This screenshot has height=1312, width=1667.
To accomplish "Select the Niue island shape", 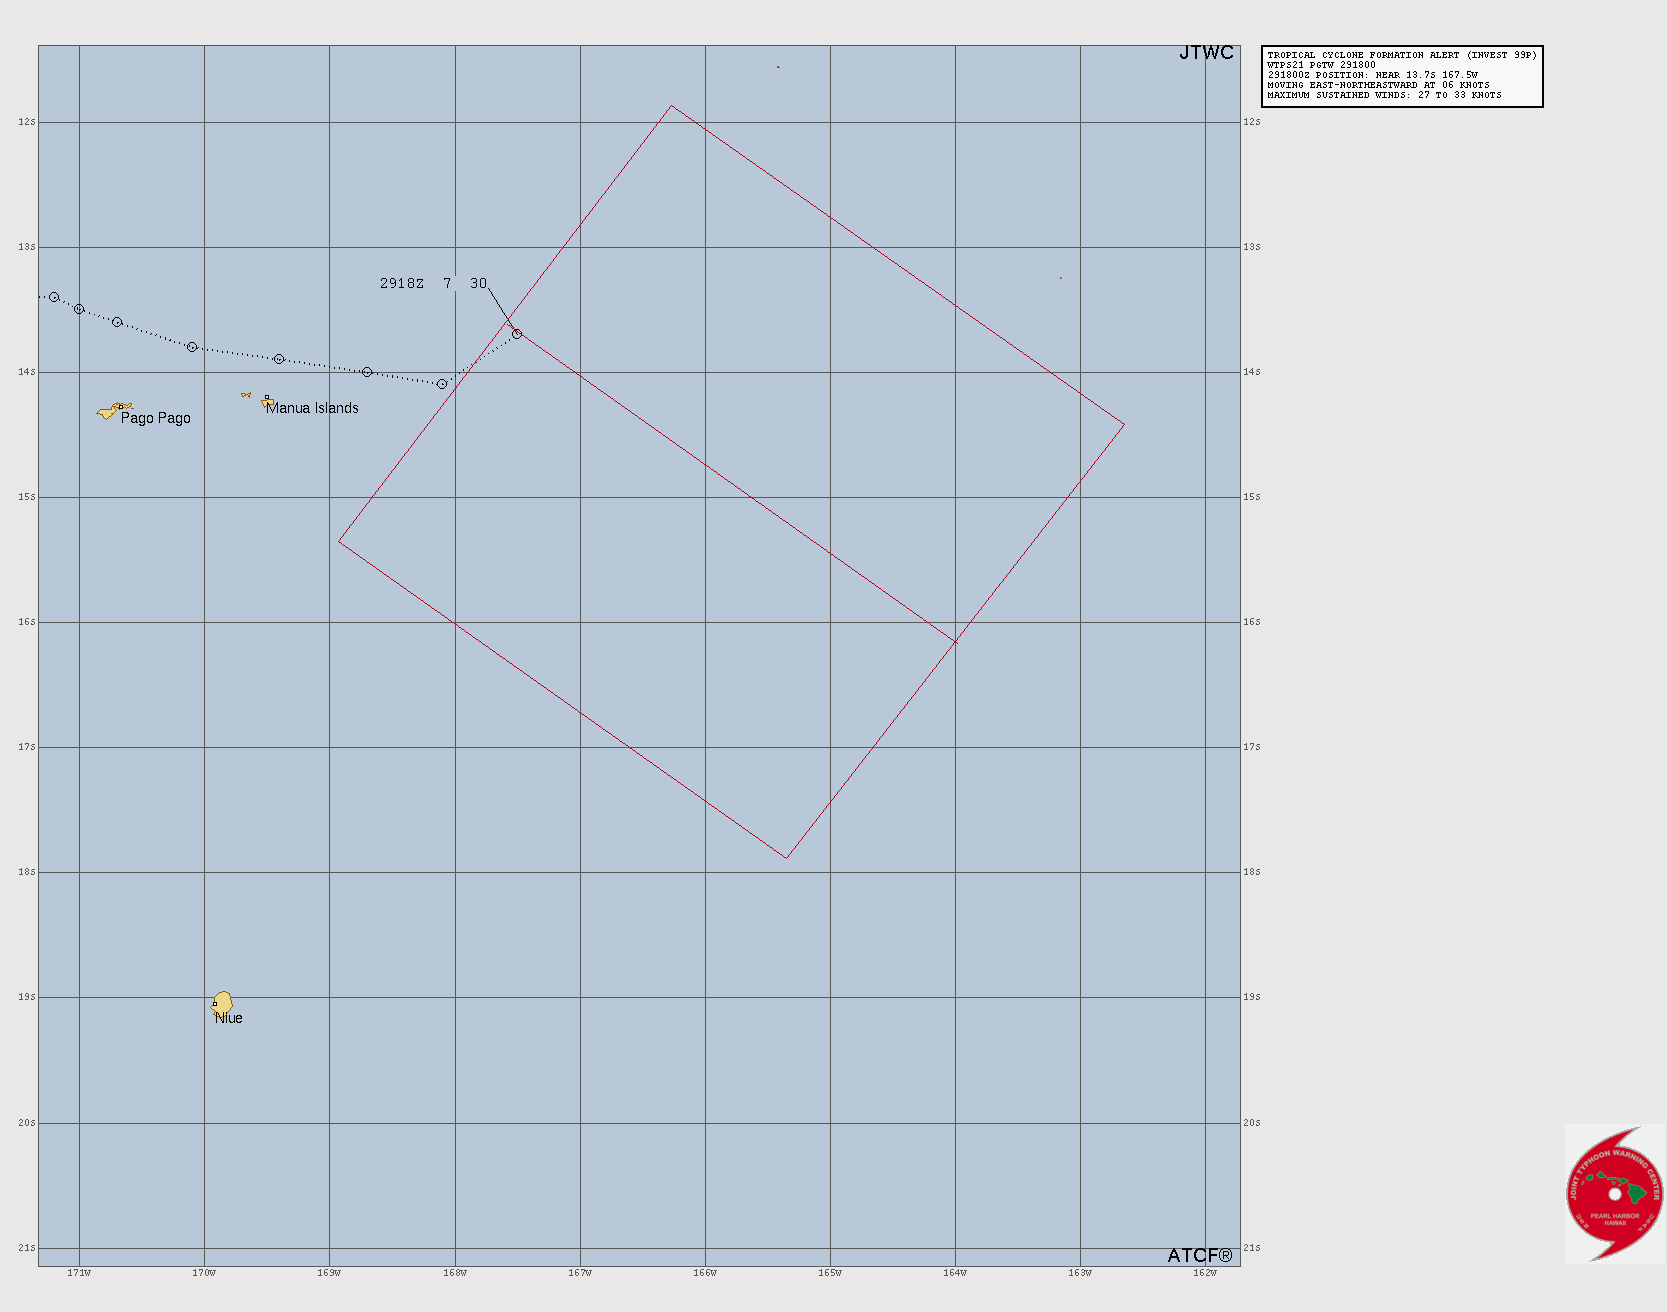I will 223,1002.
